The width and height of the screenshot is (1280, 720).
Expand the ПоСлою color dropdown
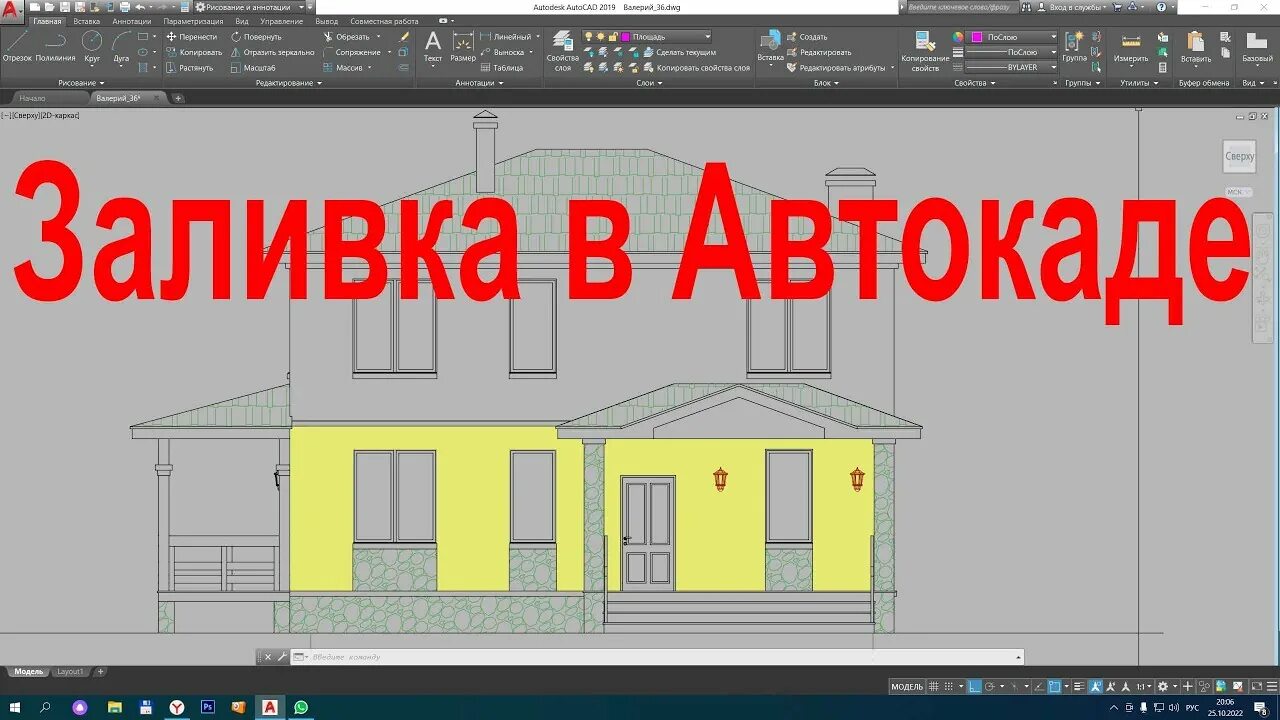pyautogui.click(x=1053, y=37)
